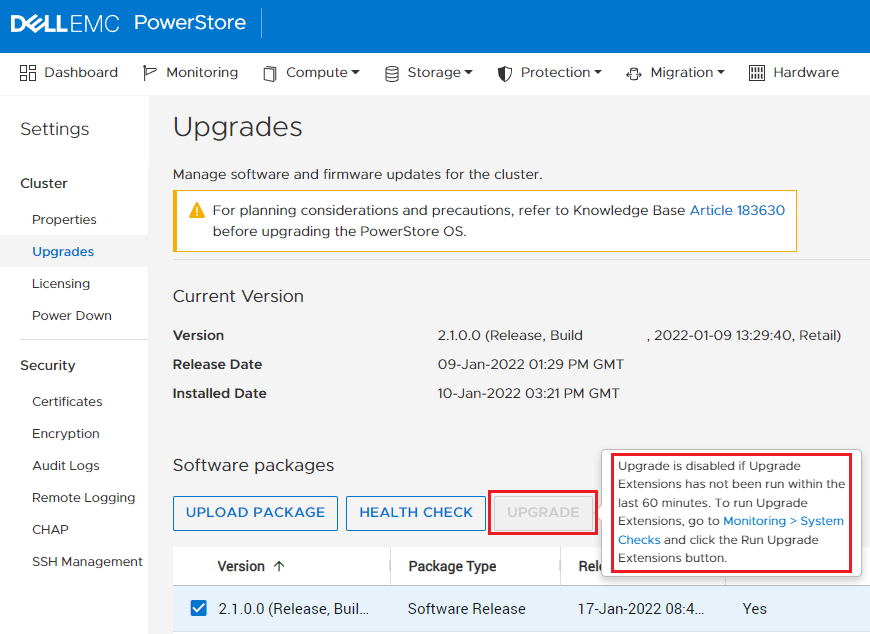
Task: Run a HEALTH CHECK on the cluster
Action: (415, 513)
